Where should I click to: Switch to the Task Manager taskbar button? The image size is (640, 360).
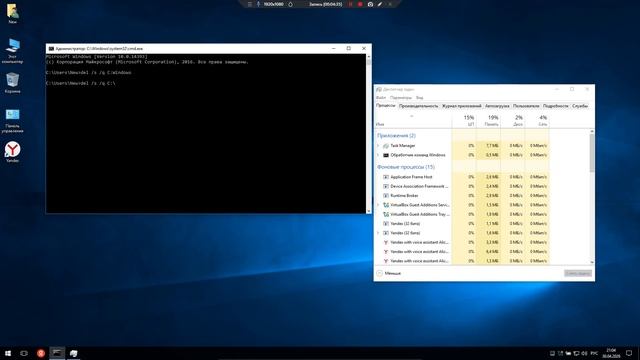coord(73,353)
